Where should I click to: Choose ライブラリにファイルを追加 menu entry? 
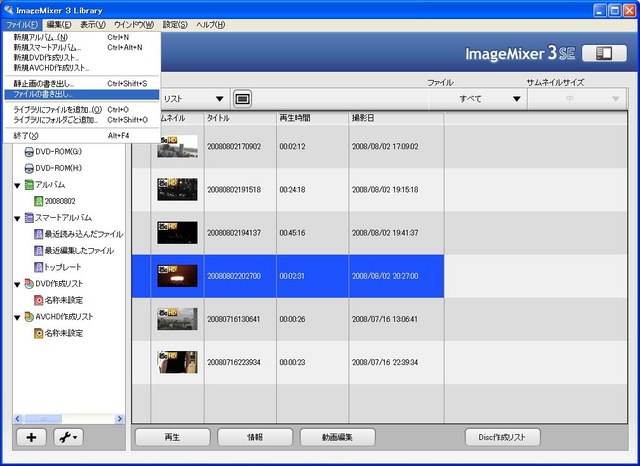[81, 110]
